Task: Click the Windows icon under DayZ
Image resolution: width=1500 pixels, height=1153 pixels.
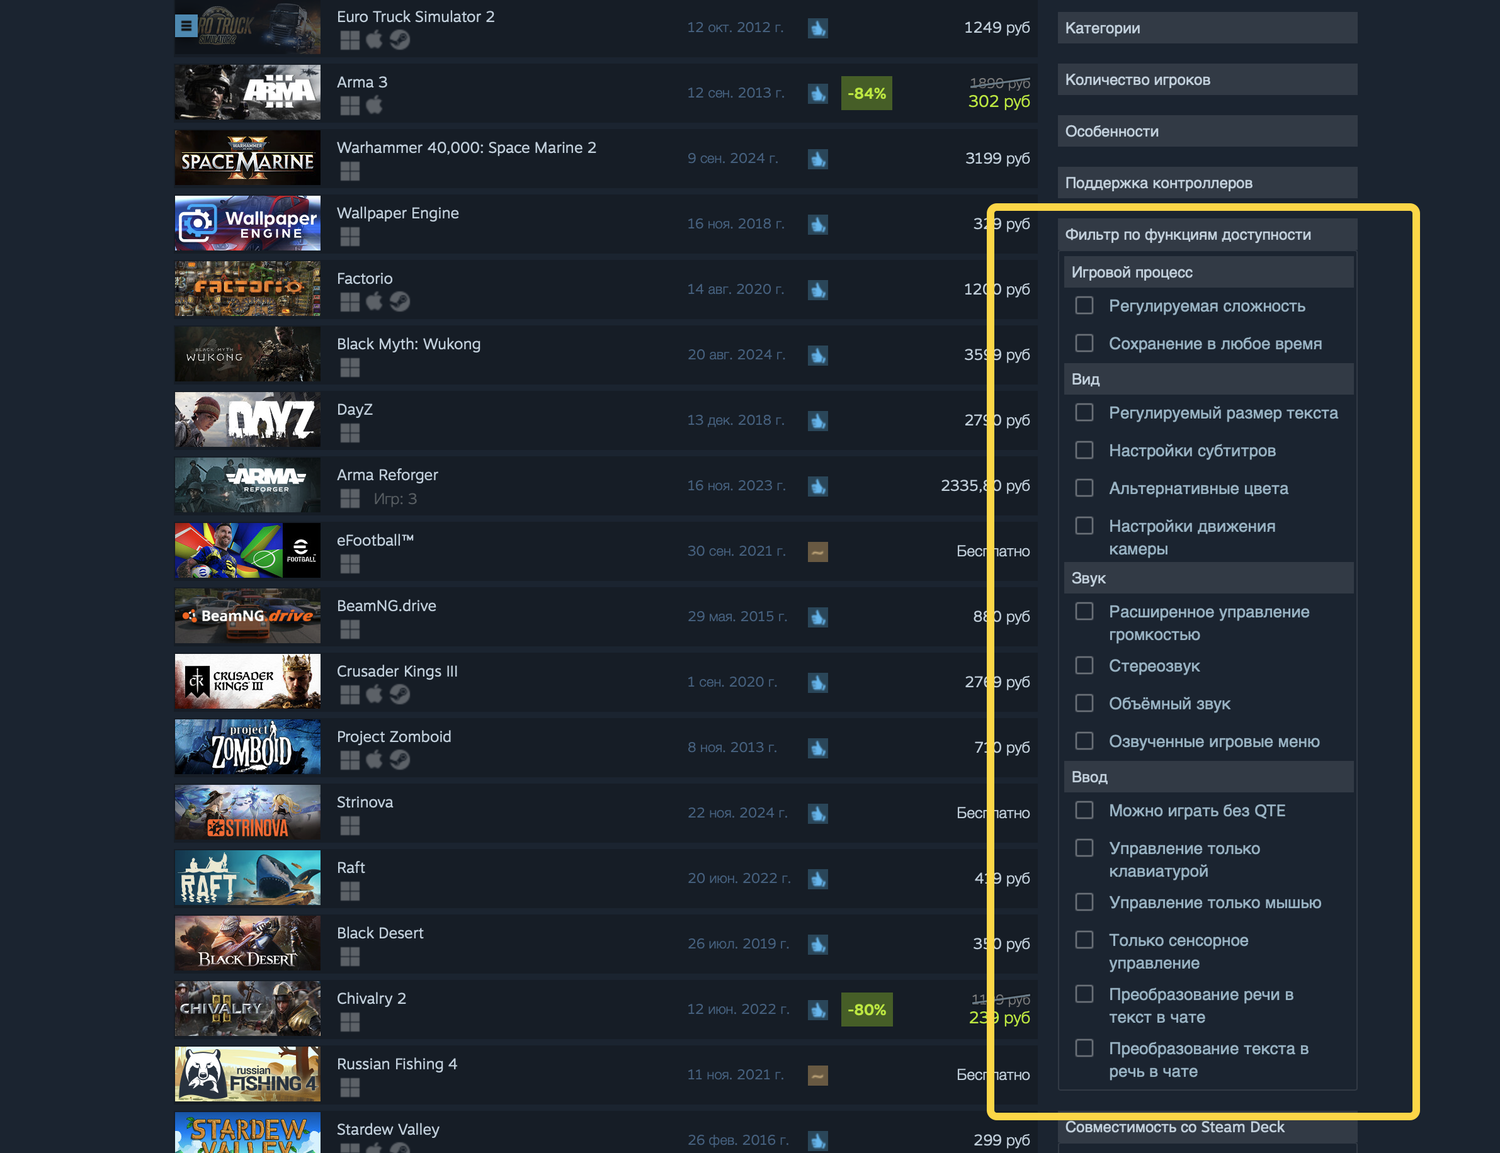Action: pos(350,433)
